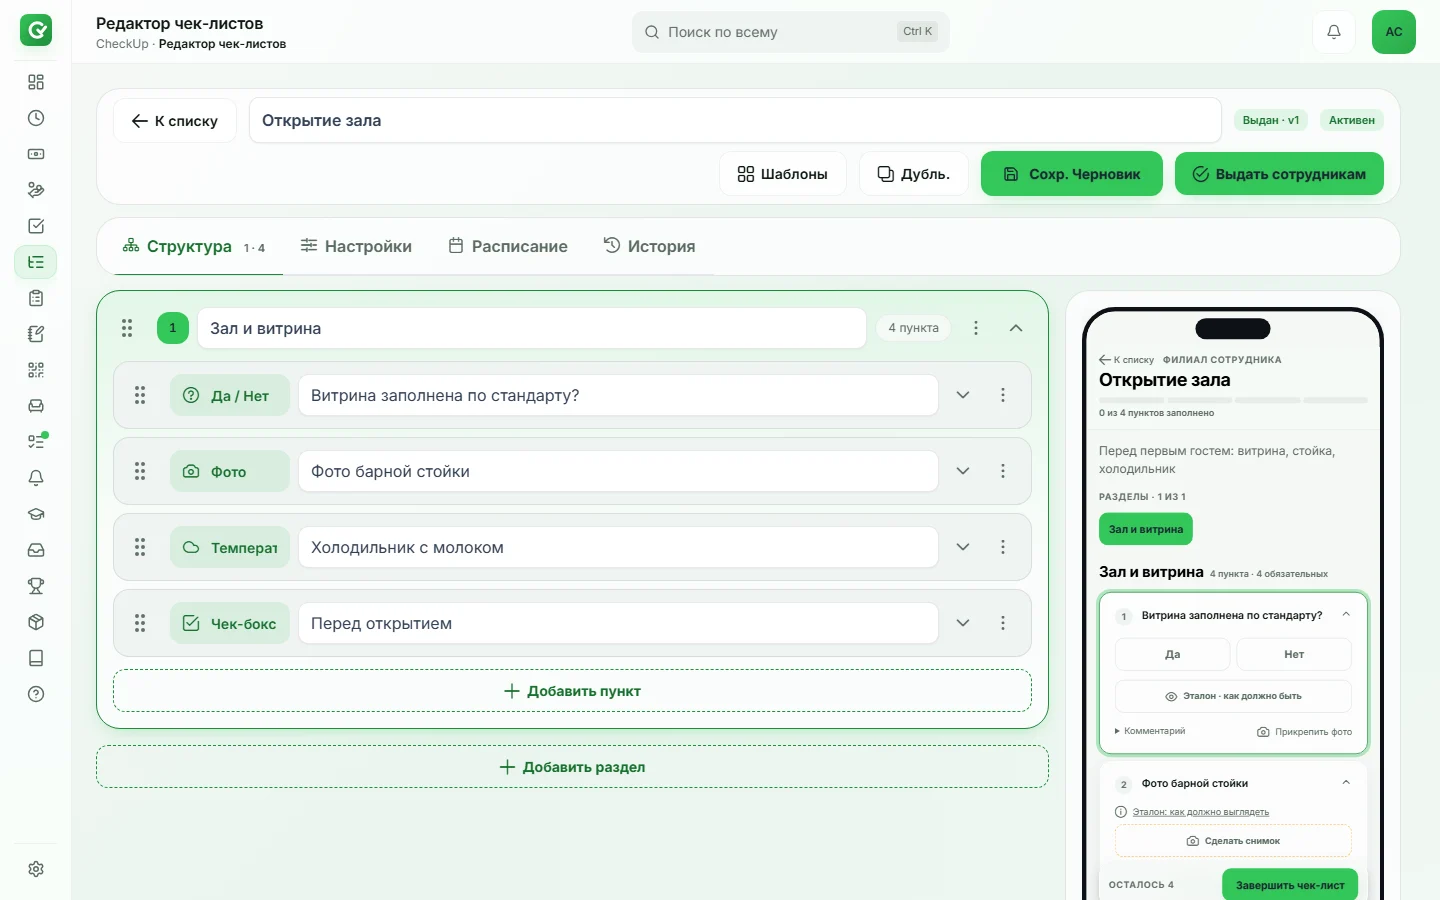Click Выдать сотрудникам button
This screenshot has width=1440, height=900.
pyautogui.click(x=1279, y=174)
